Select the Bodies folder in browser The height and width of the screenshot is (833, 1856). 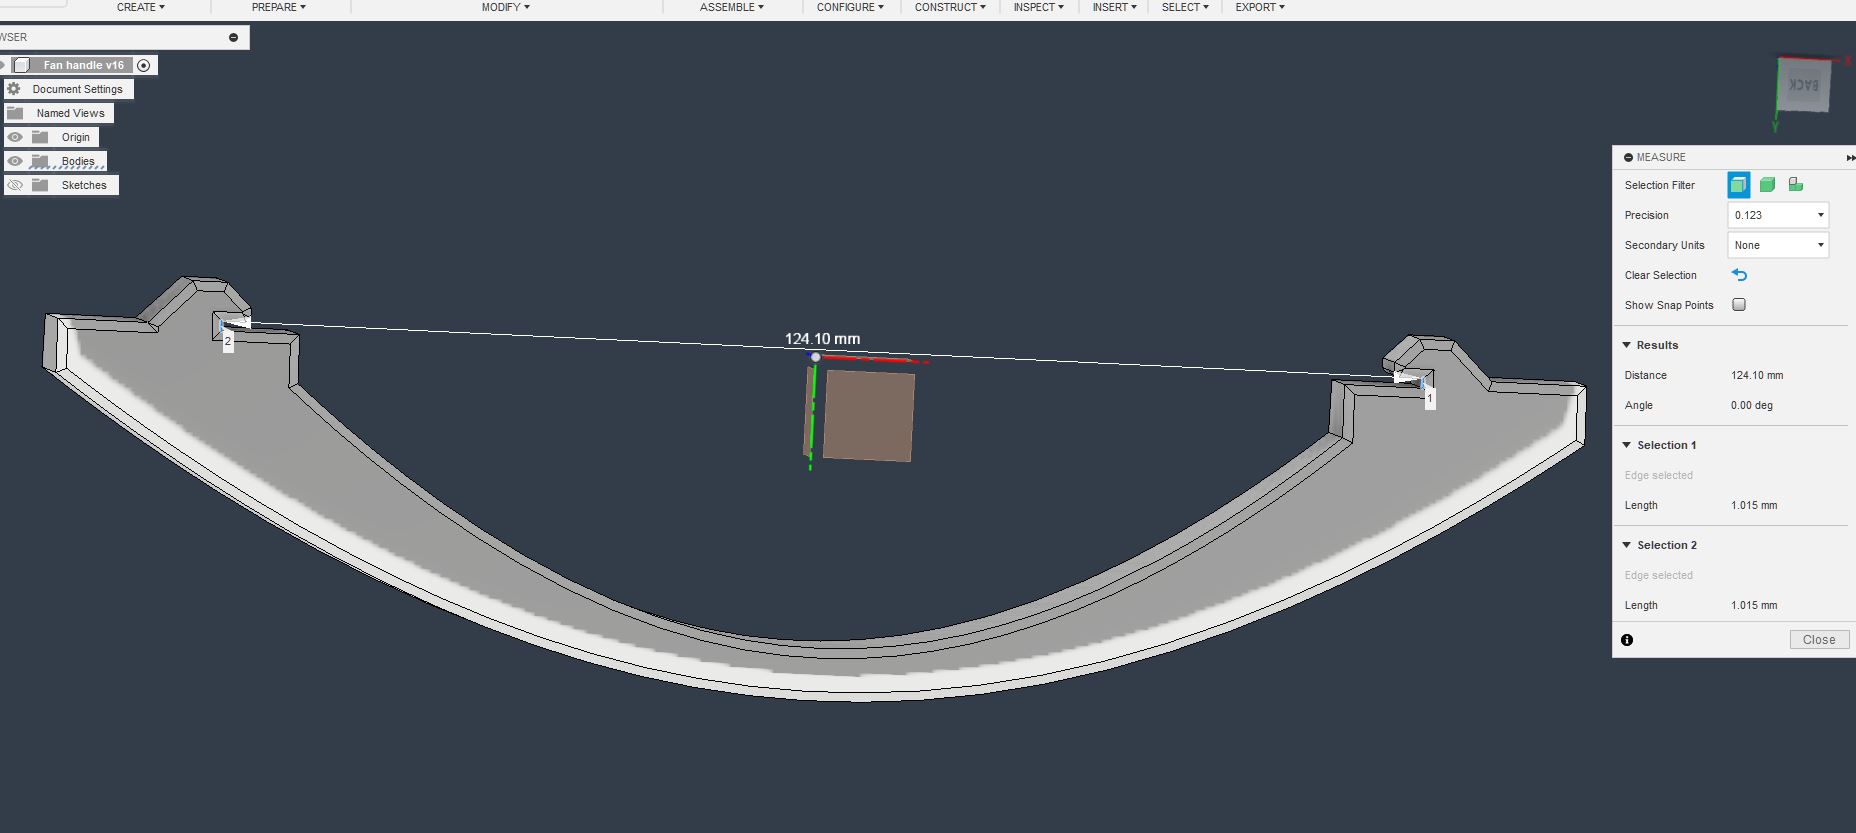coord(77,161)
